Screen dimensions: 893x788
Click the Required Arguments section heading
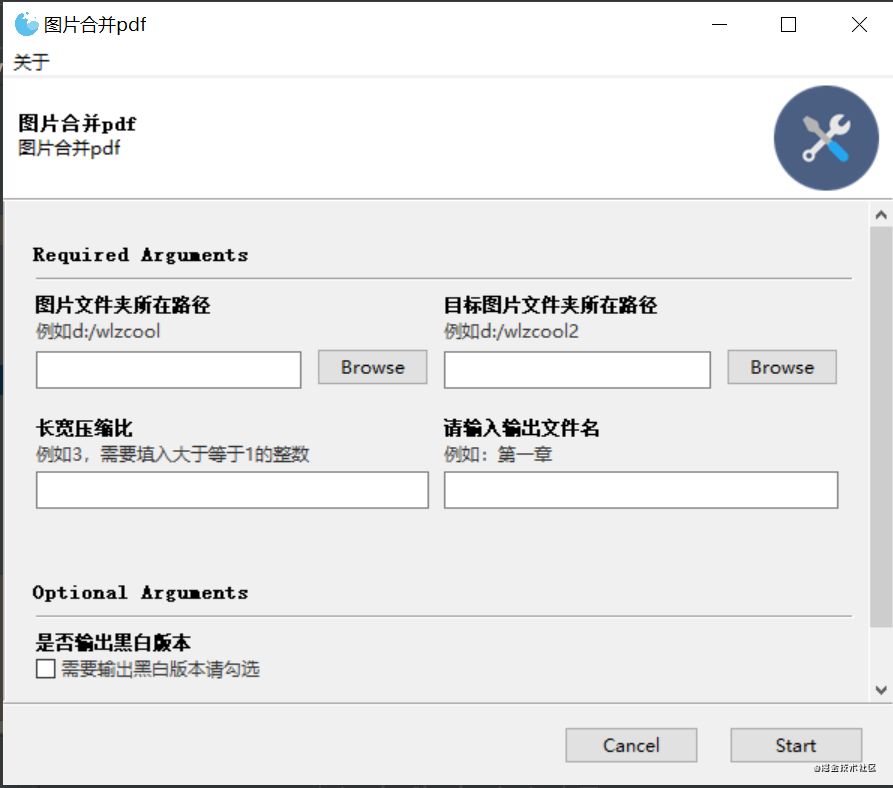[140, 255]
